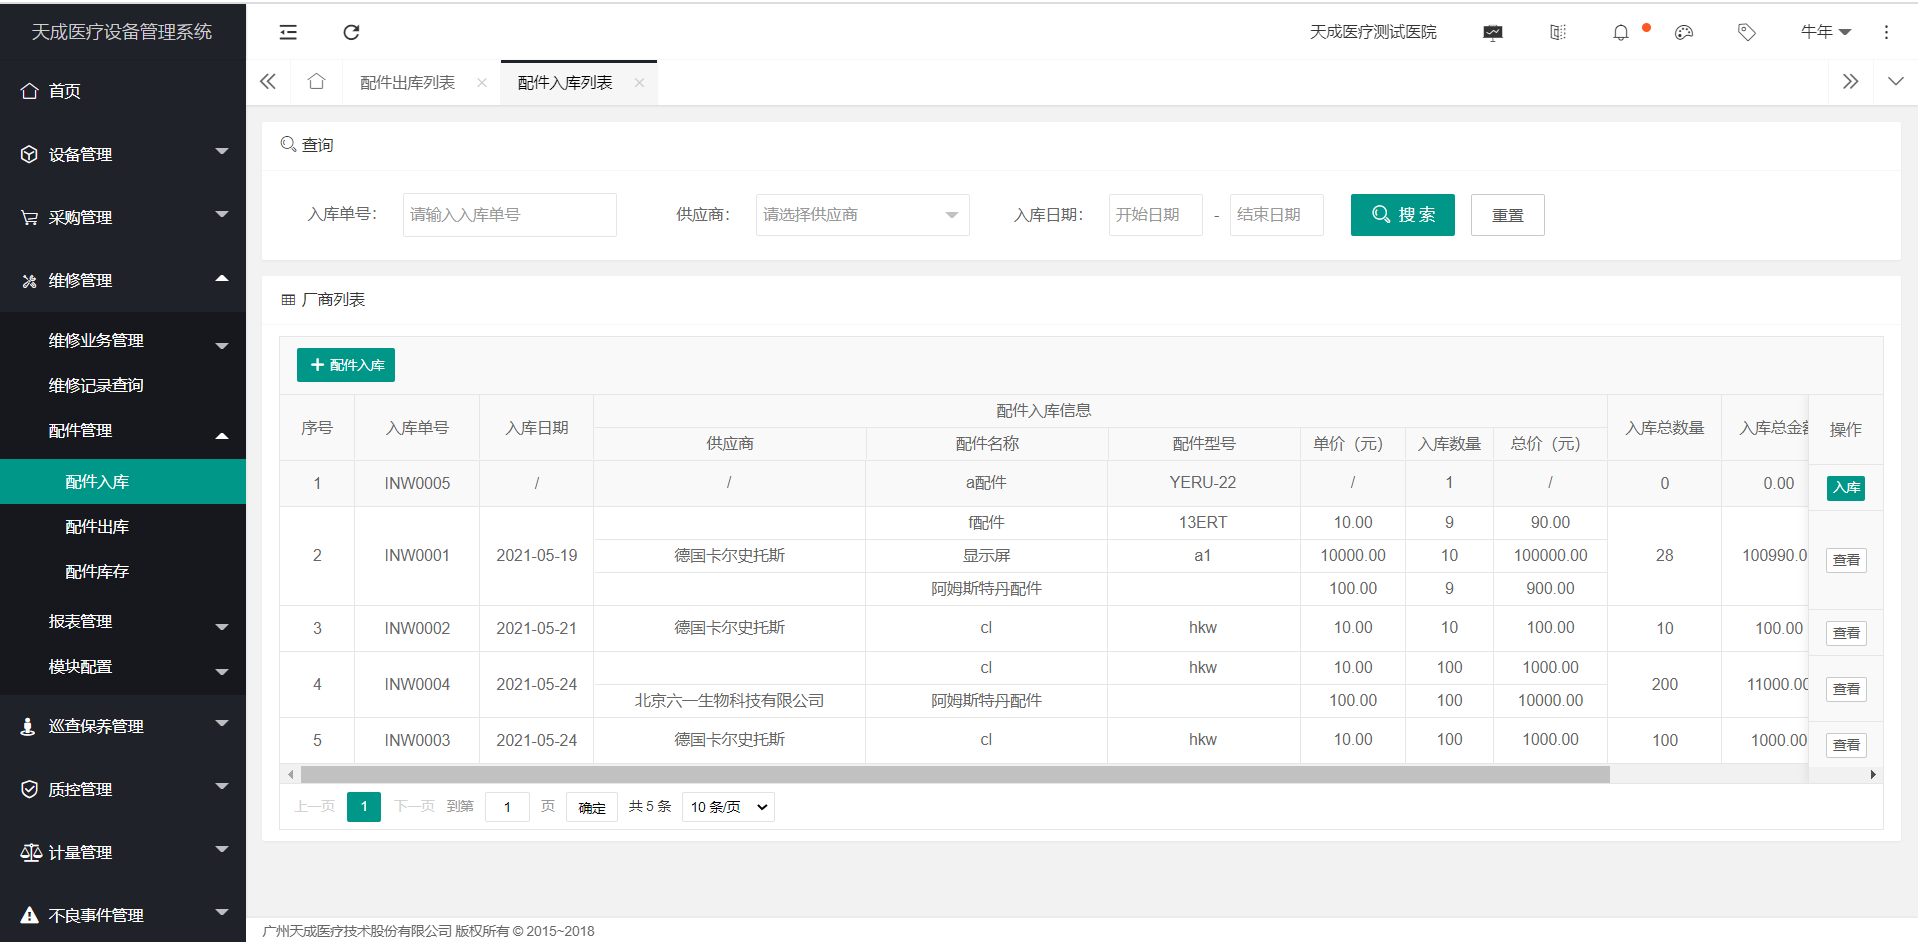Click the 查询 magnifier icon

coord(288,144)
